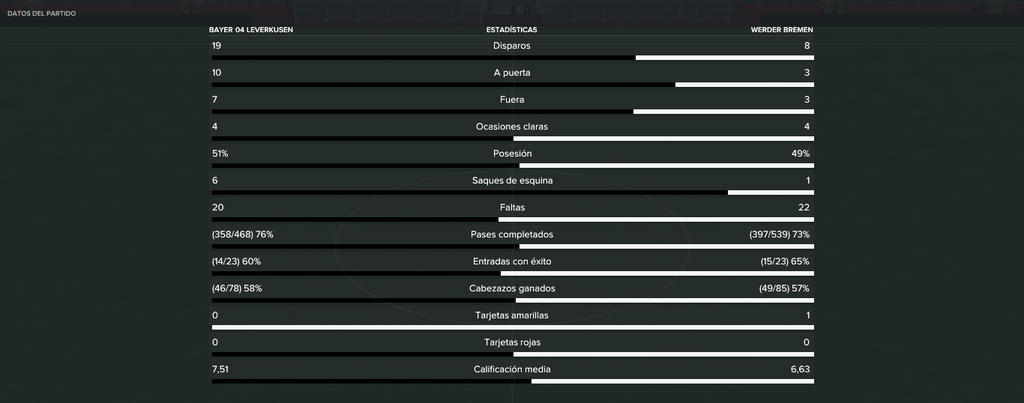Viewport: 1024px width, 403px height.
Task: Click the Datos del Partido header
Action: click(x=42, y=13)
